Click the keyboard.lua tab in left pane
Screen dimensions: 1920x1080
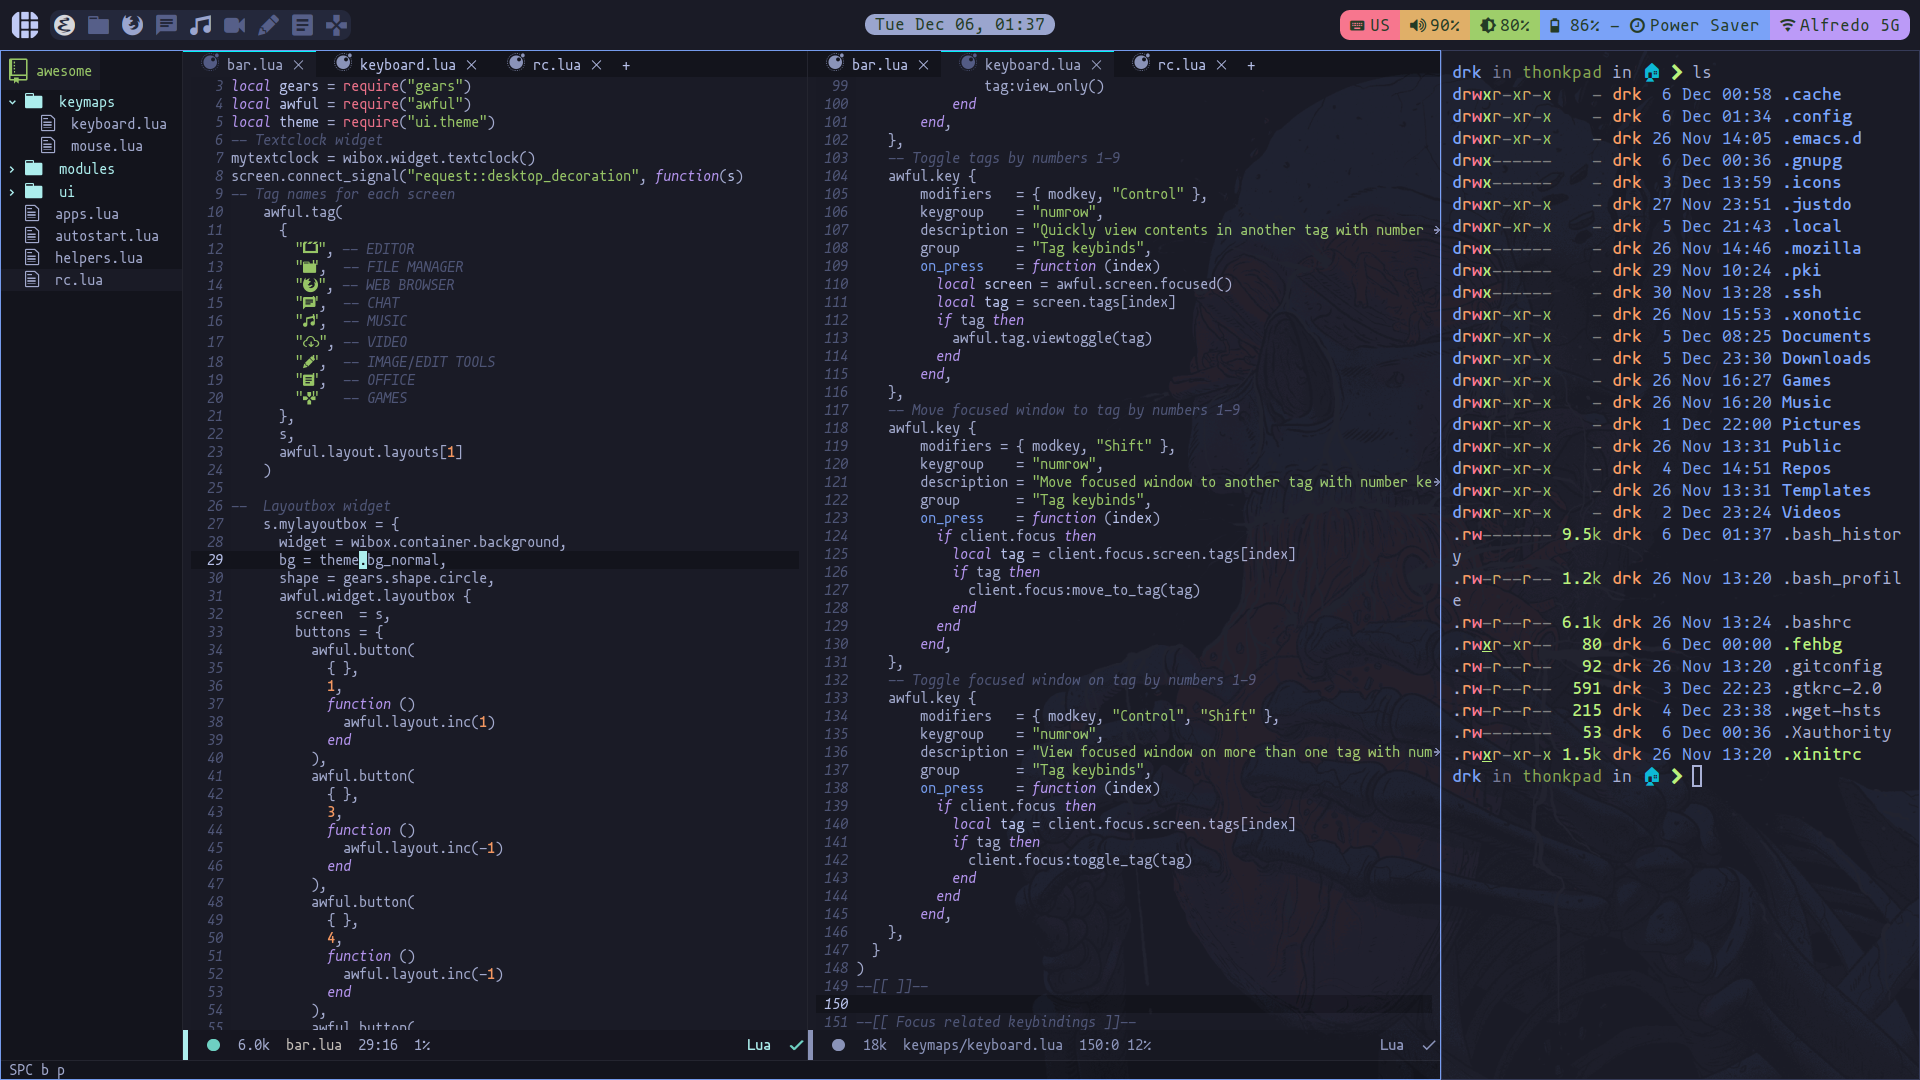(x=406, y=65)
